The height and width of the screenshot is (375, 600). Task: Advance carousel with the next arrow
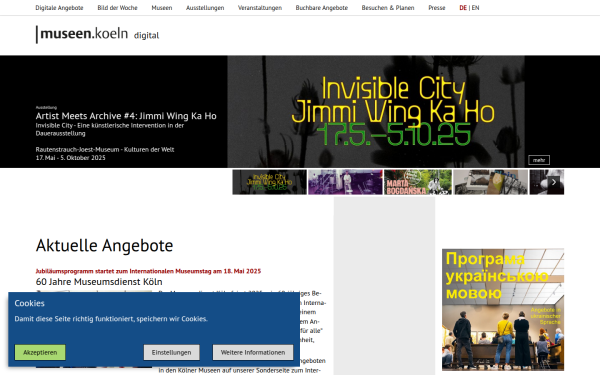(x=554, y=182)
